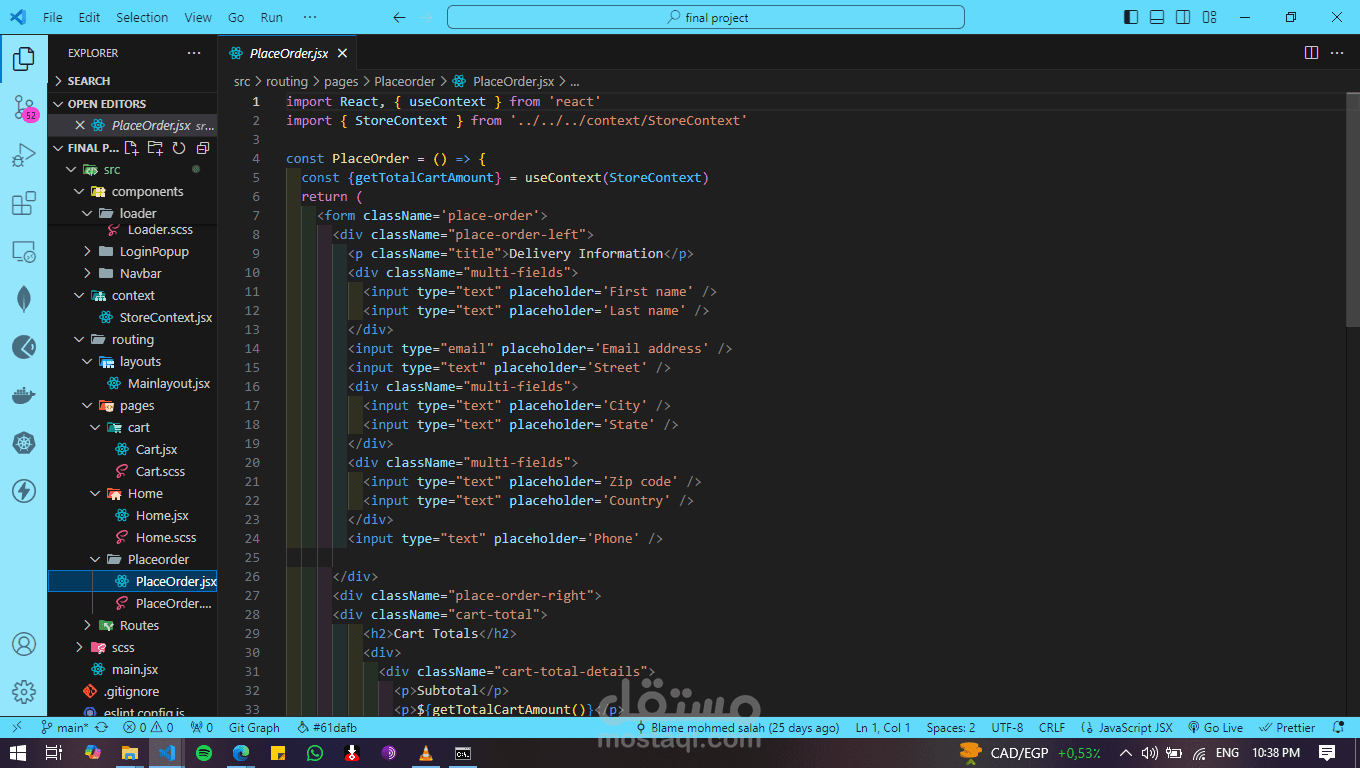Split the editor to the right

click(x=1311, y=53)
